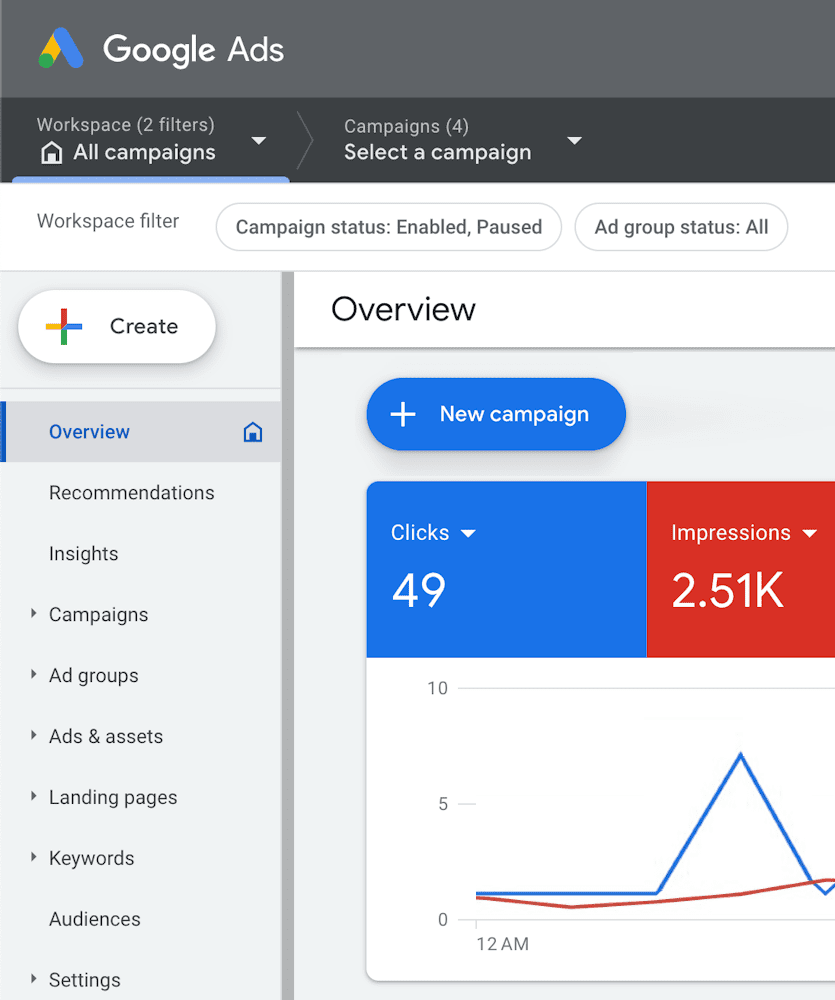Open the Select a campaign dropdown arrow
This screenshot has width=835, height=1000.
(x=574, y=140)
